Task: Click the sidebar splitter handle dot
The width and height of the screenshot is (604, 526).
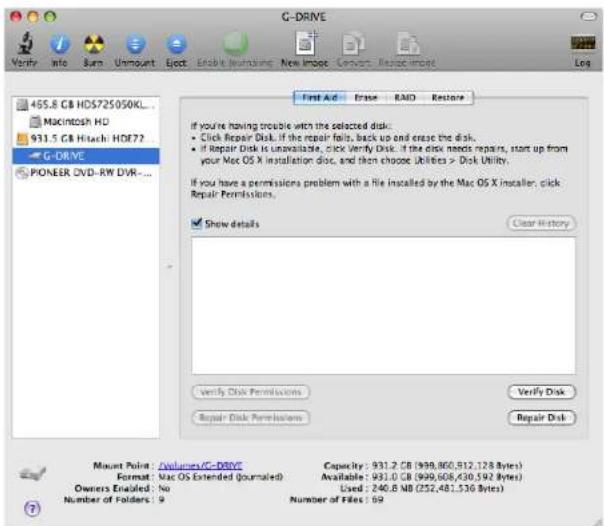Action: 169,266
